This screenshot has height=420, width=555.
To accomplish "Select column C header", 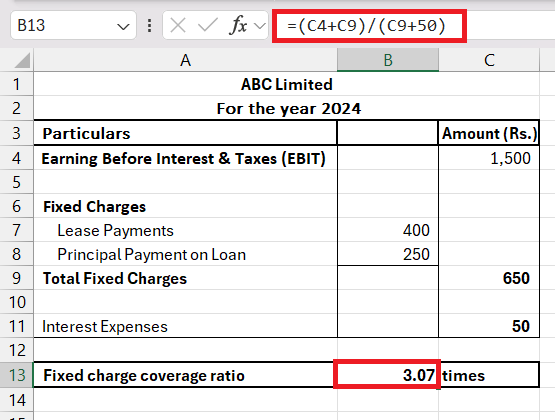I will tap(489, 60).
